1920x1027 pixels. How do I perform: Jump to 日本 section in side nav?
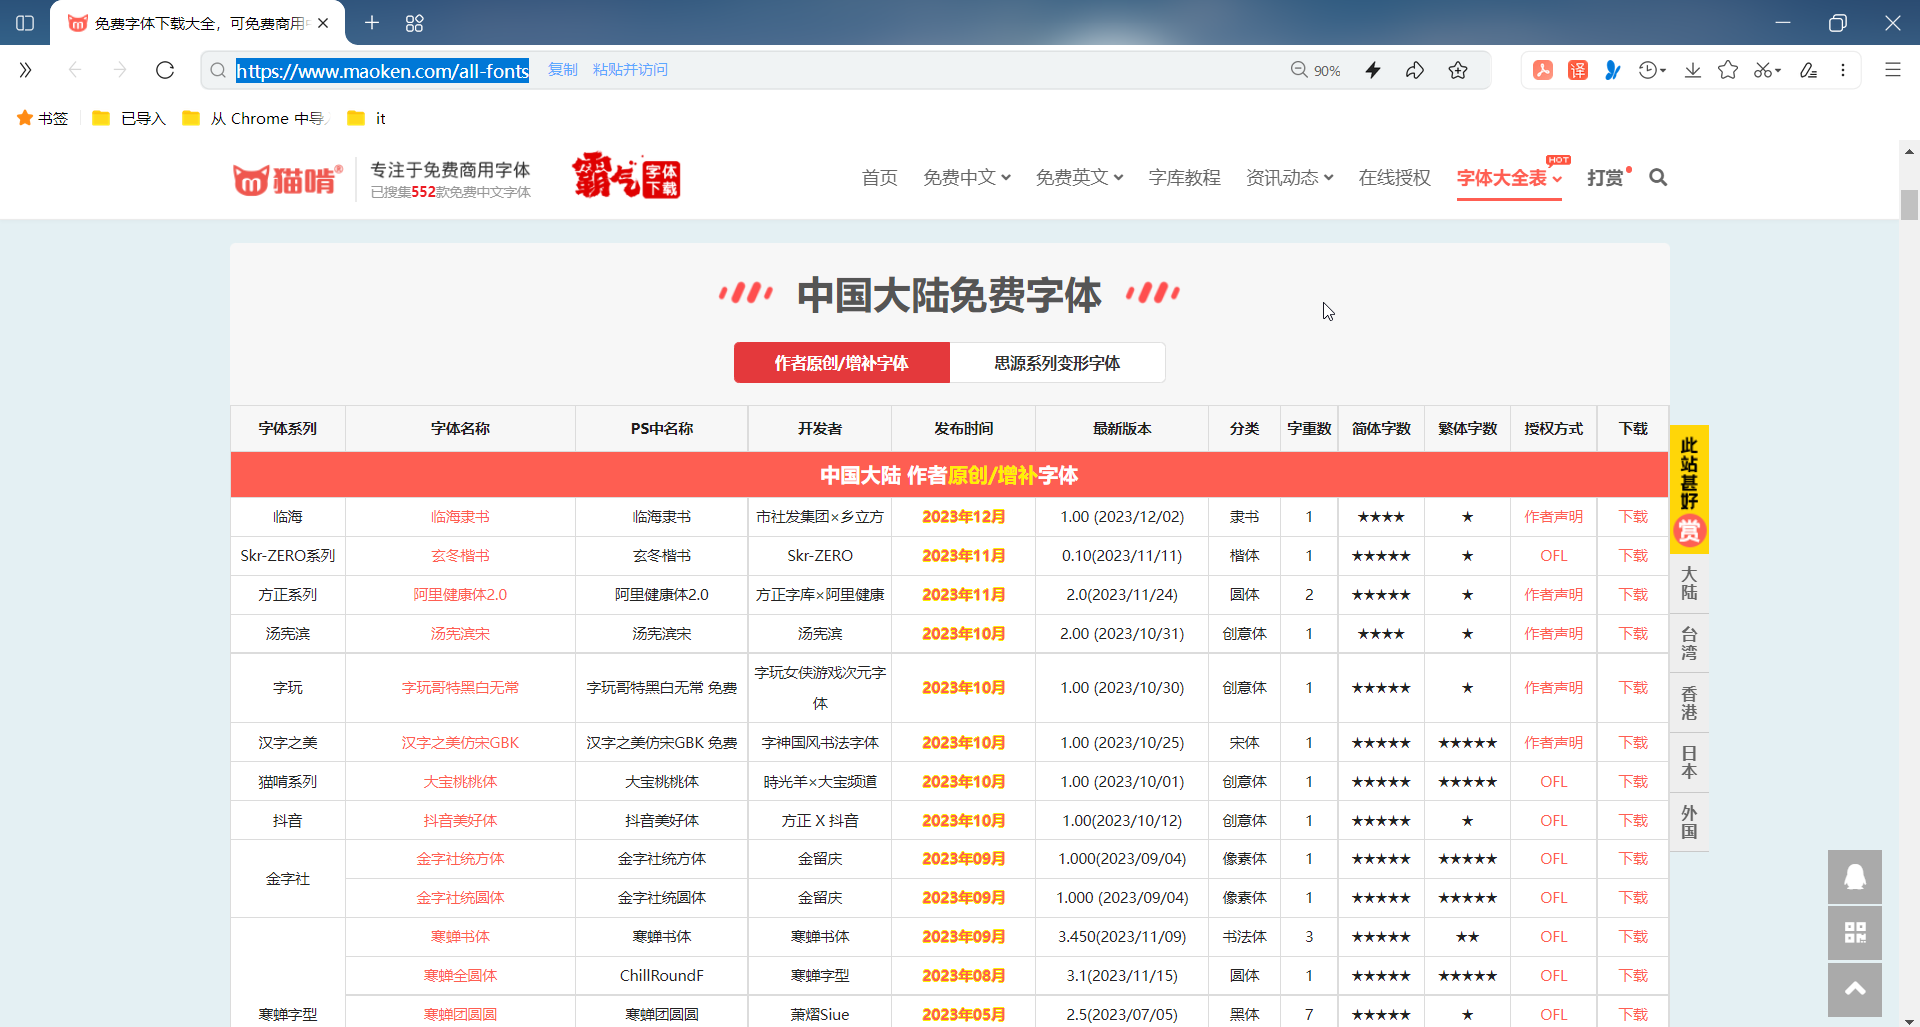click(x=1689, y=762)
